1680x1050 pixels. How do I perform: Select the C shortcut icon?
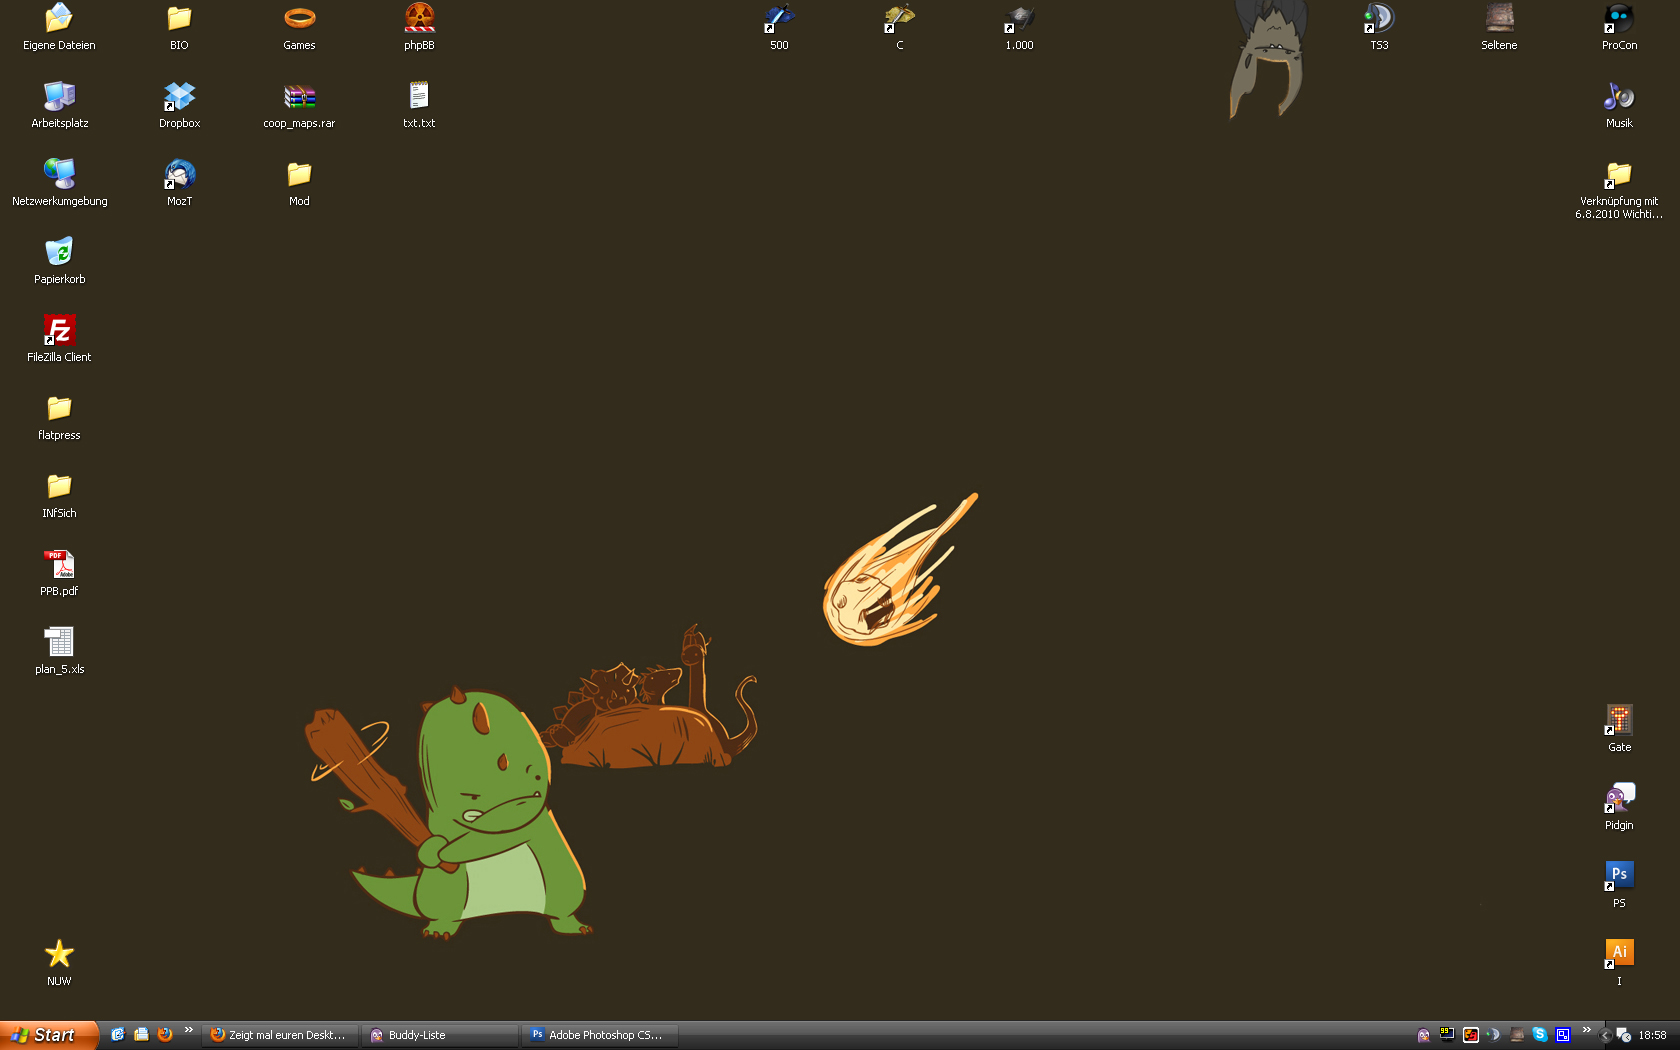899,18
